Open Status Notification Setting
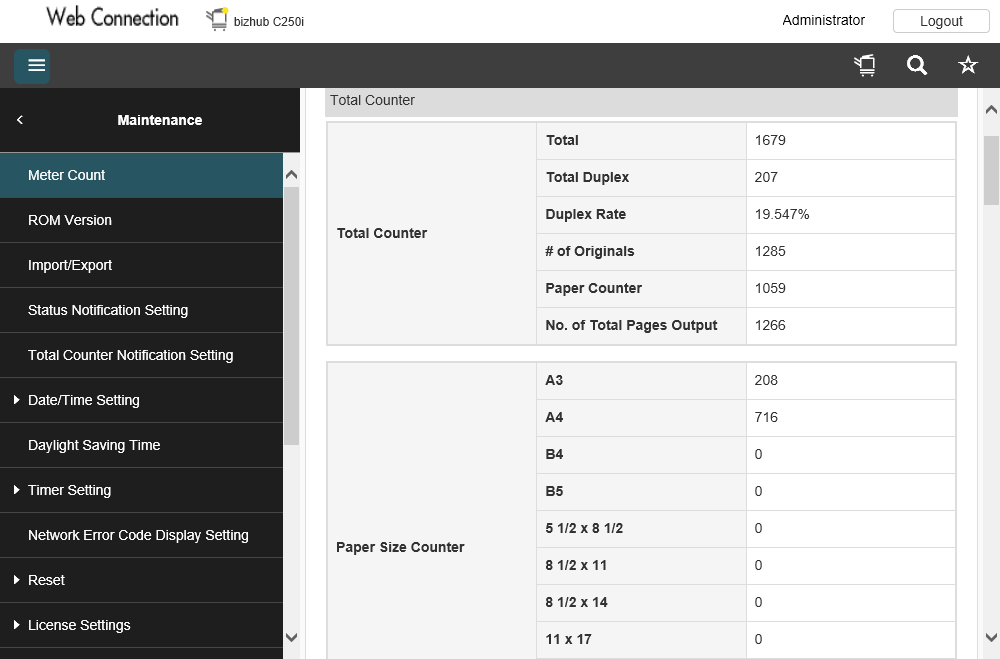 point(142,310)
